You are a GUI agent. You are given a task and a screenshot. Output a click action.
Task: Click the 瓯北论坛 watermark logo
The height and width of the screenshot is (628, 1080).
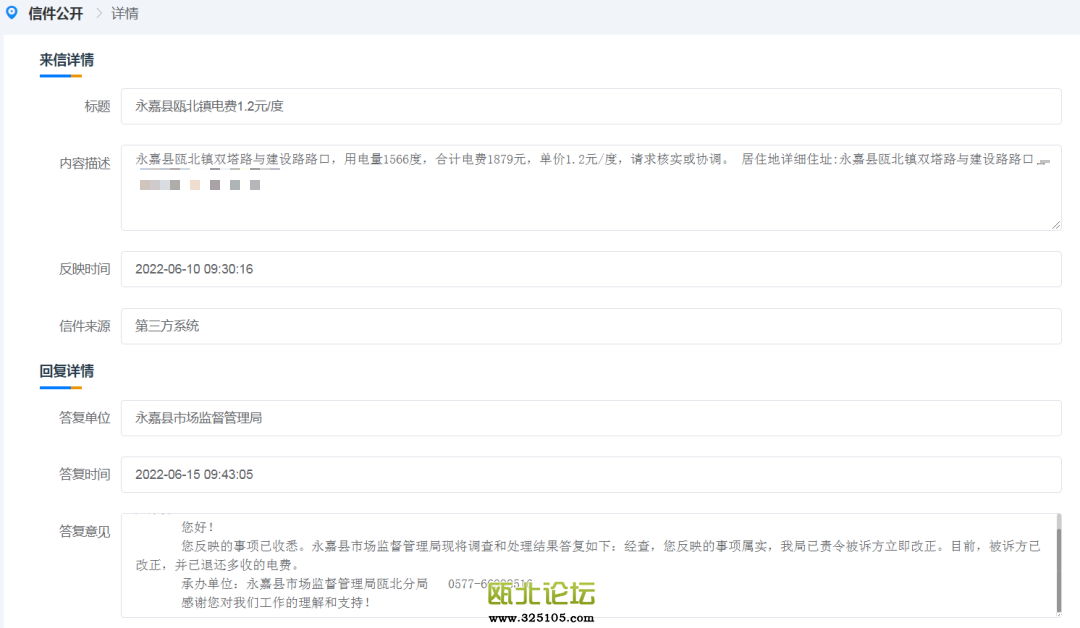point(541,594)
